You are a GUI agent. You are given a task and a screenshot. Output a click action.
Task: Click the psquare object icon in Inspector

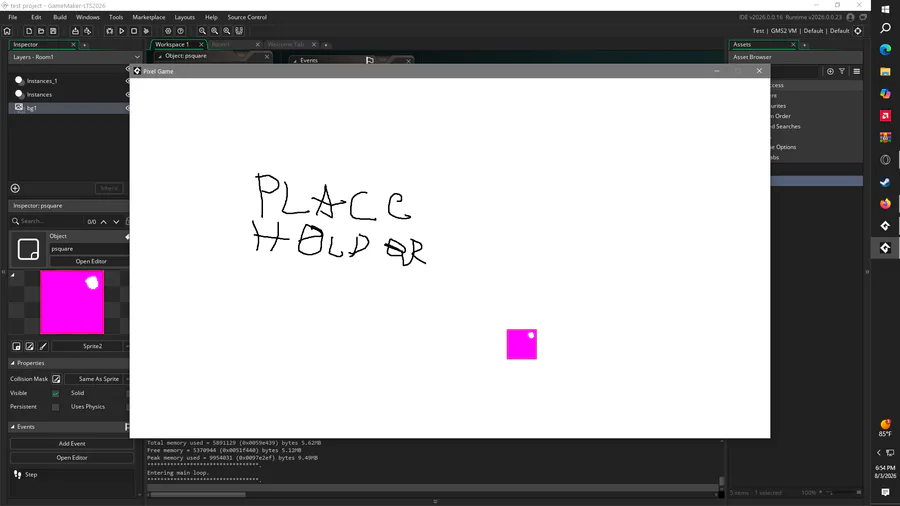pos(28,250)
